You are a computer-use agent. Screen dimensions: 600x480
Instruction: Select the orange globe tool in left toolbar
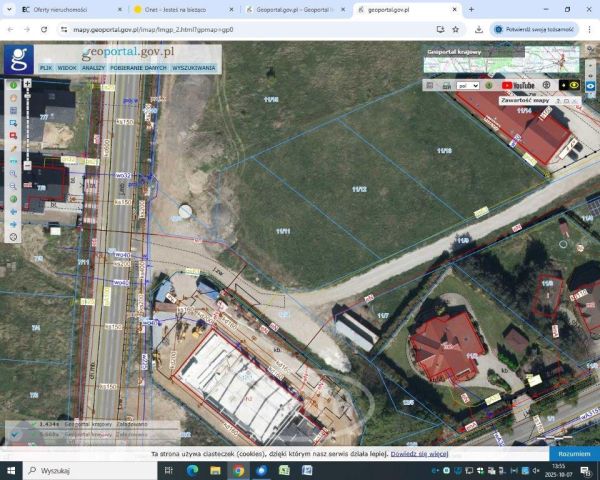tap(13, 98)
